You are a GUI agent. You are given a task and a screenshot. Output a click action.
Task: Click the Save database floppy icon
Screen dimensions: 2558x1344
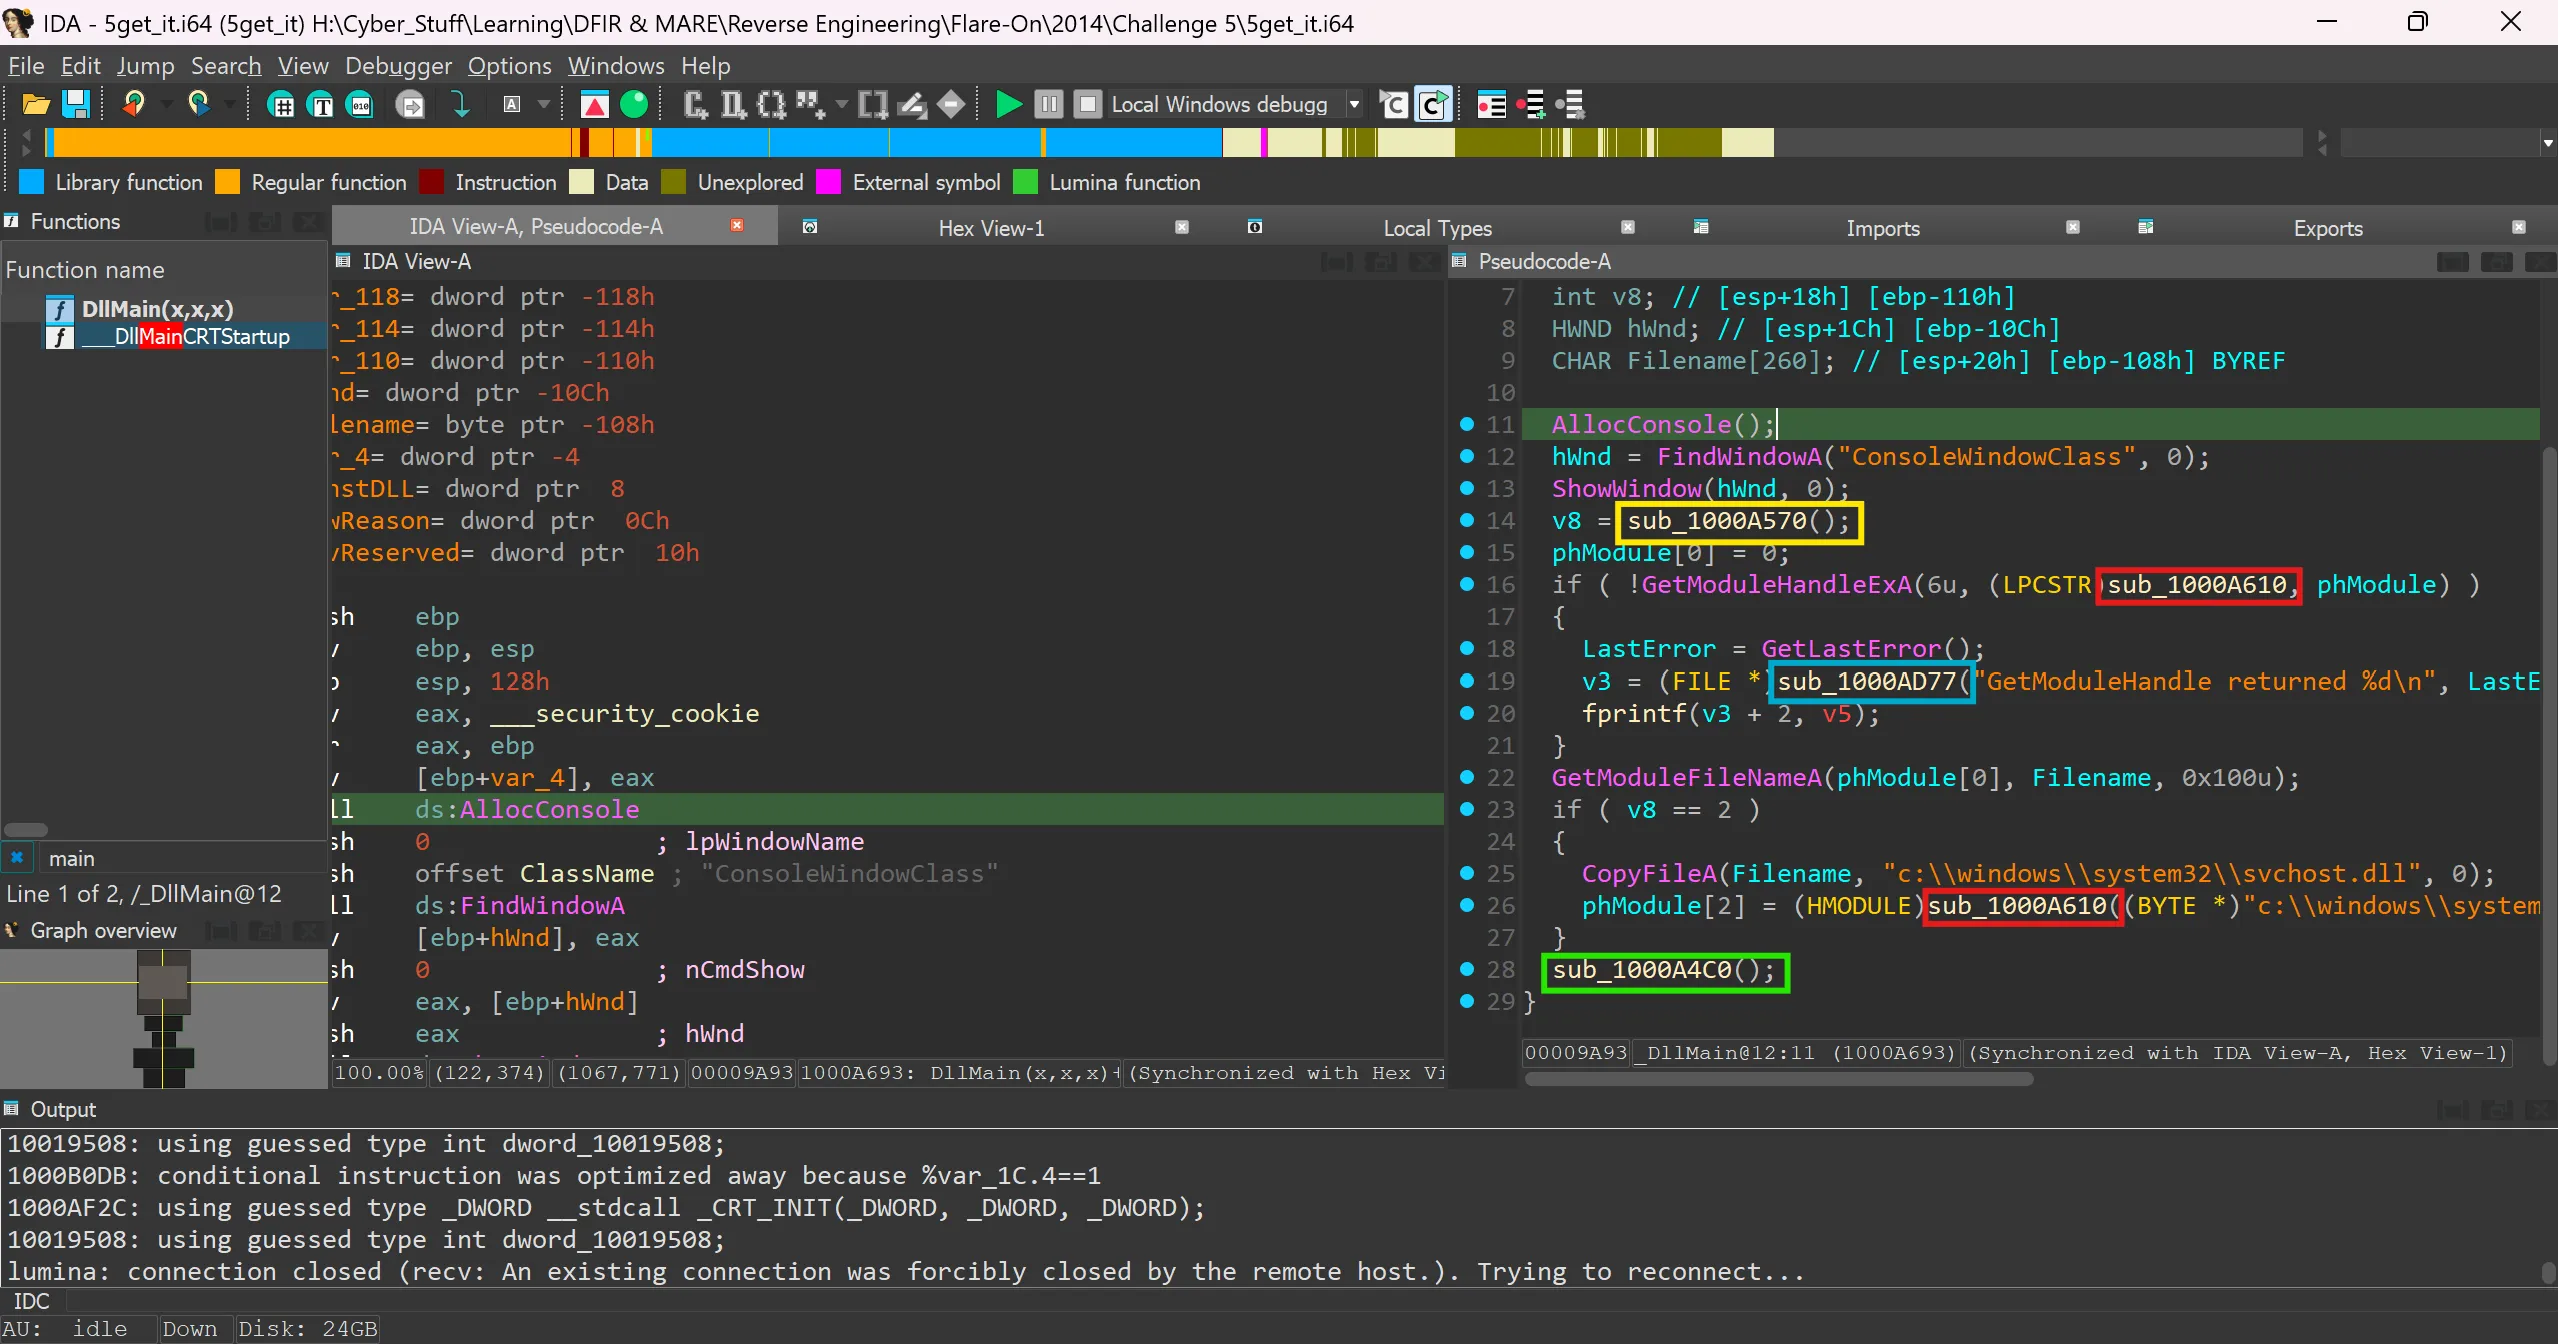(x=76, y=104)
